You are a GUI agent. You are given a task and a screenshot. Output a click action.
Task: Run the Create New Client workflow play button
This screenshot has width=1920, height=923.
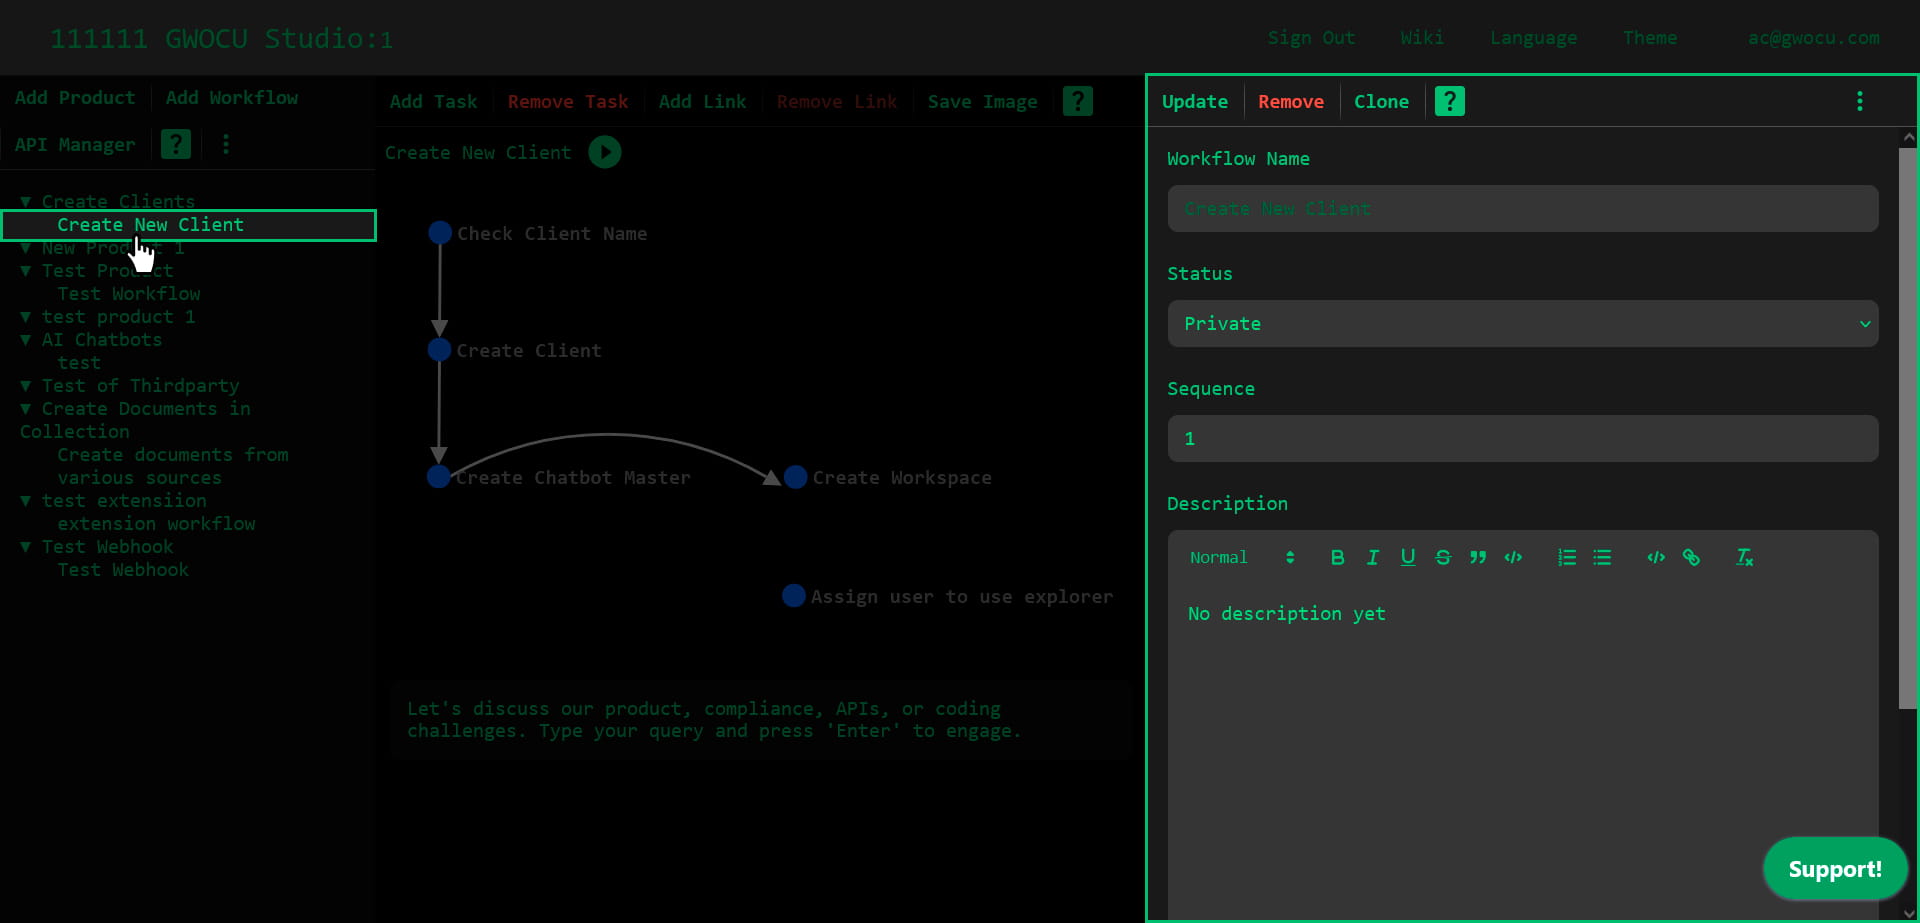(x=604, y=152)
